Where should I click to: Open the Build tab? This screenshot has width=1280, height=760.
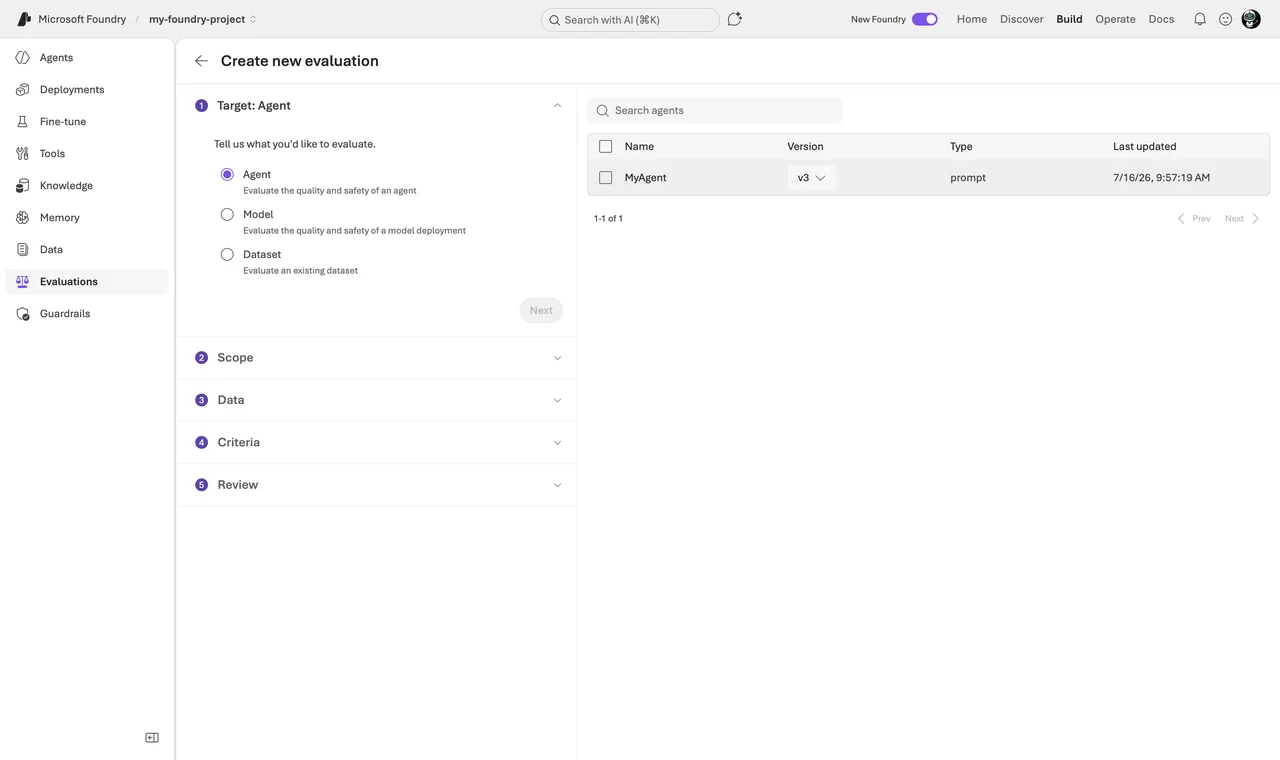pos(1069,19)
